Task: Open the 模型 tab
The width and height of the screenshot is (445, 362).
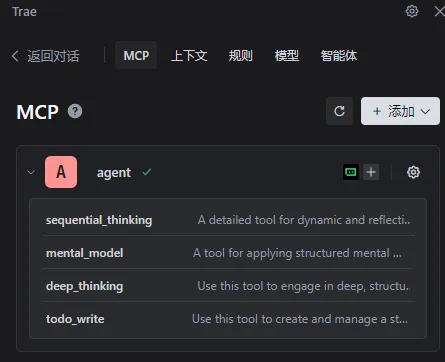Action: [287, 55]
